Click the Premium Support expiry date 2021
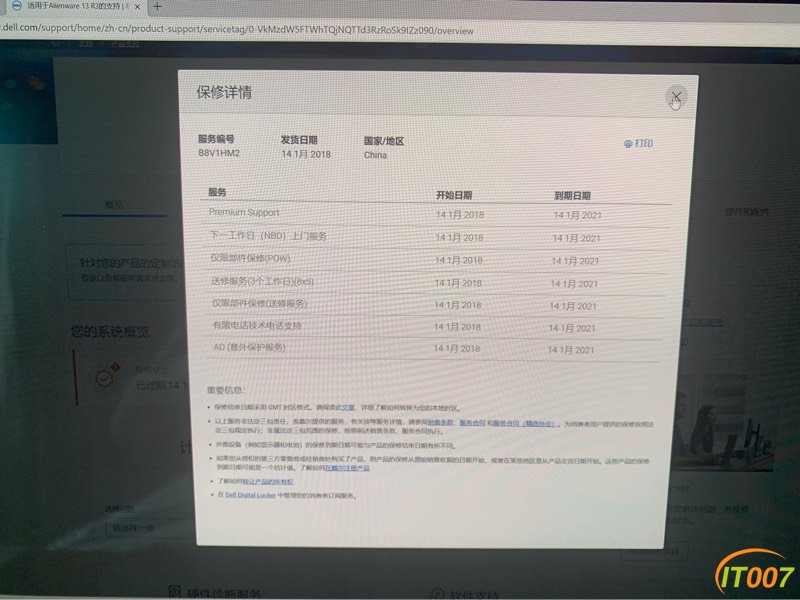Image resolution: width=800 pixels, height=600 pixels. point(578,215)
